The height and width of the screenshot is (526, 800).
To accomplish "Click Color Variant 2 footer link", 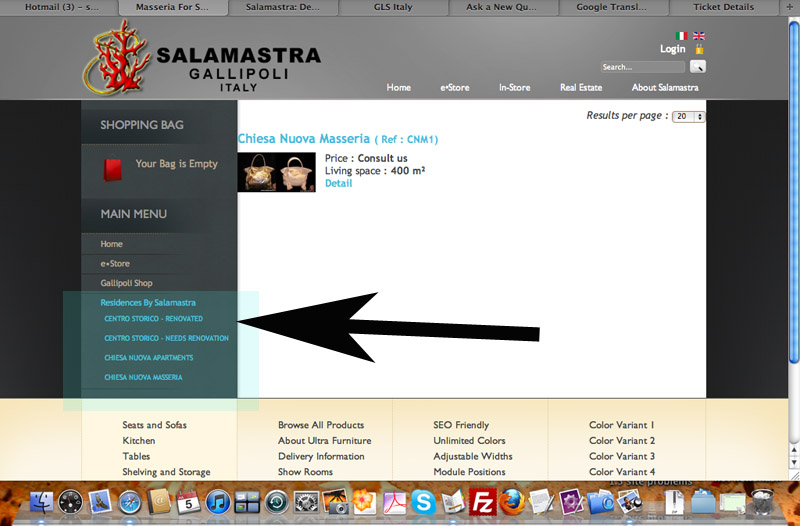I will click(x=622, y=440).
